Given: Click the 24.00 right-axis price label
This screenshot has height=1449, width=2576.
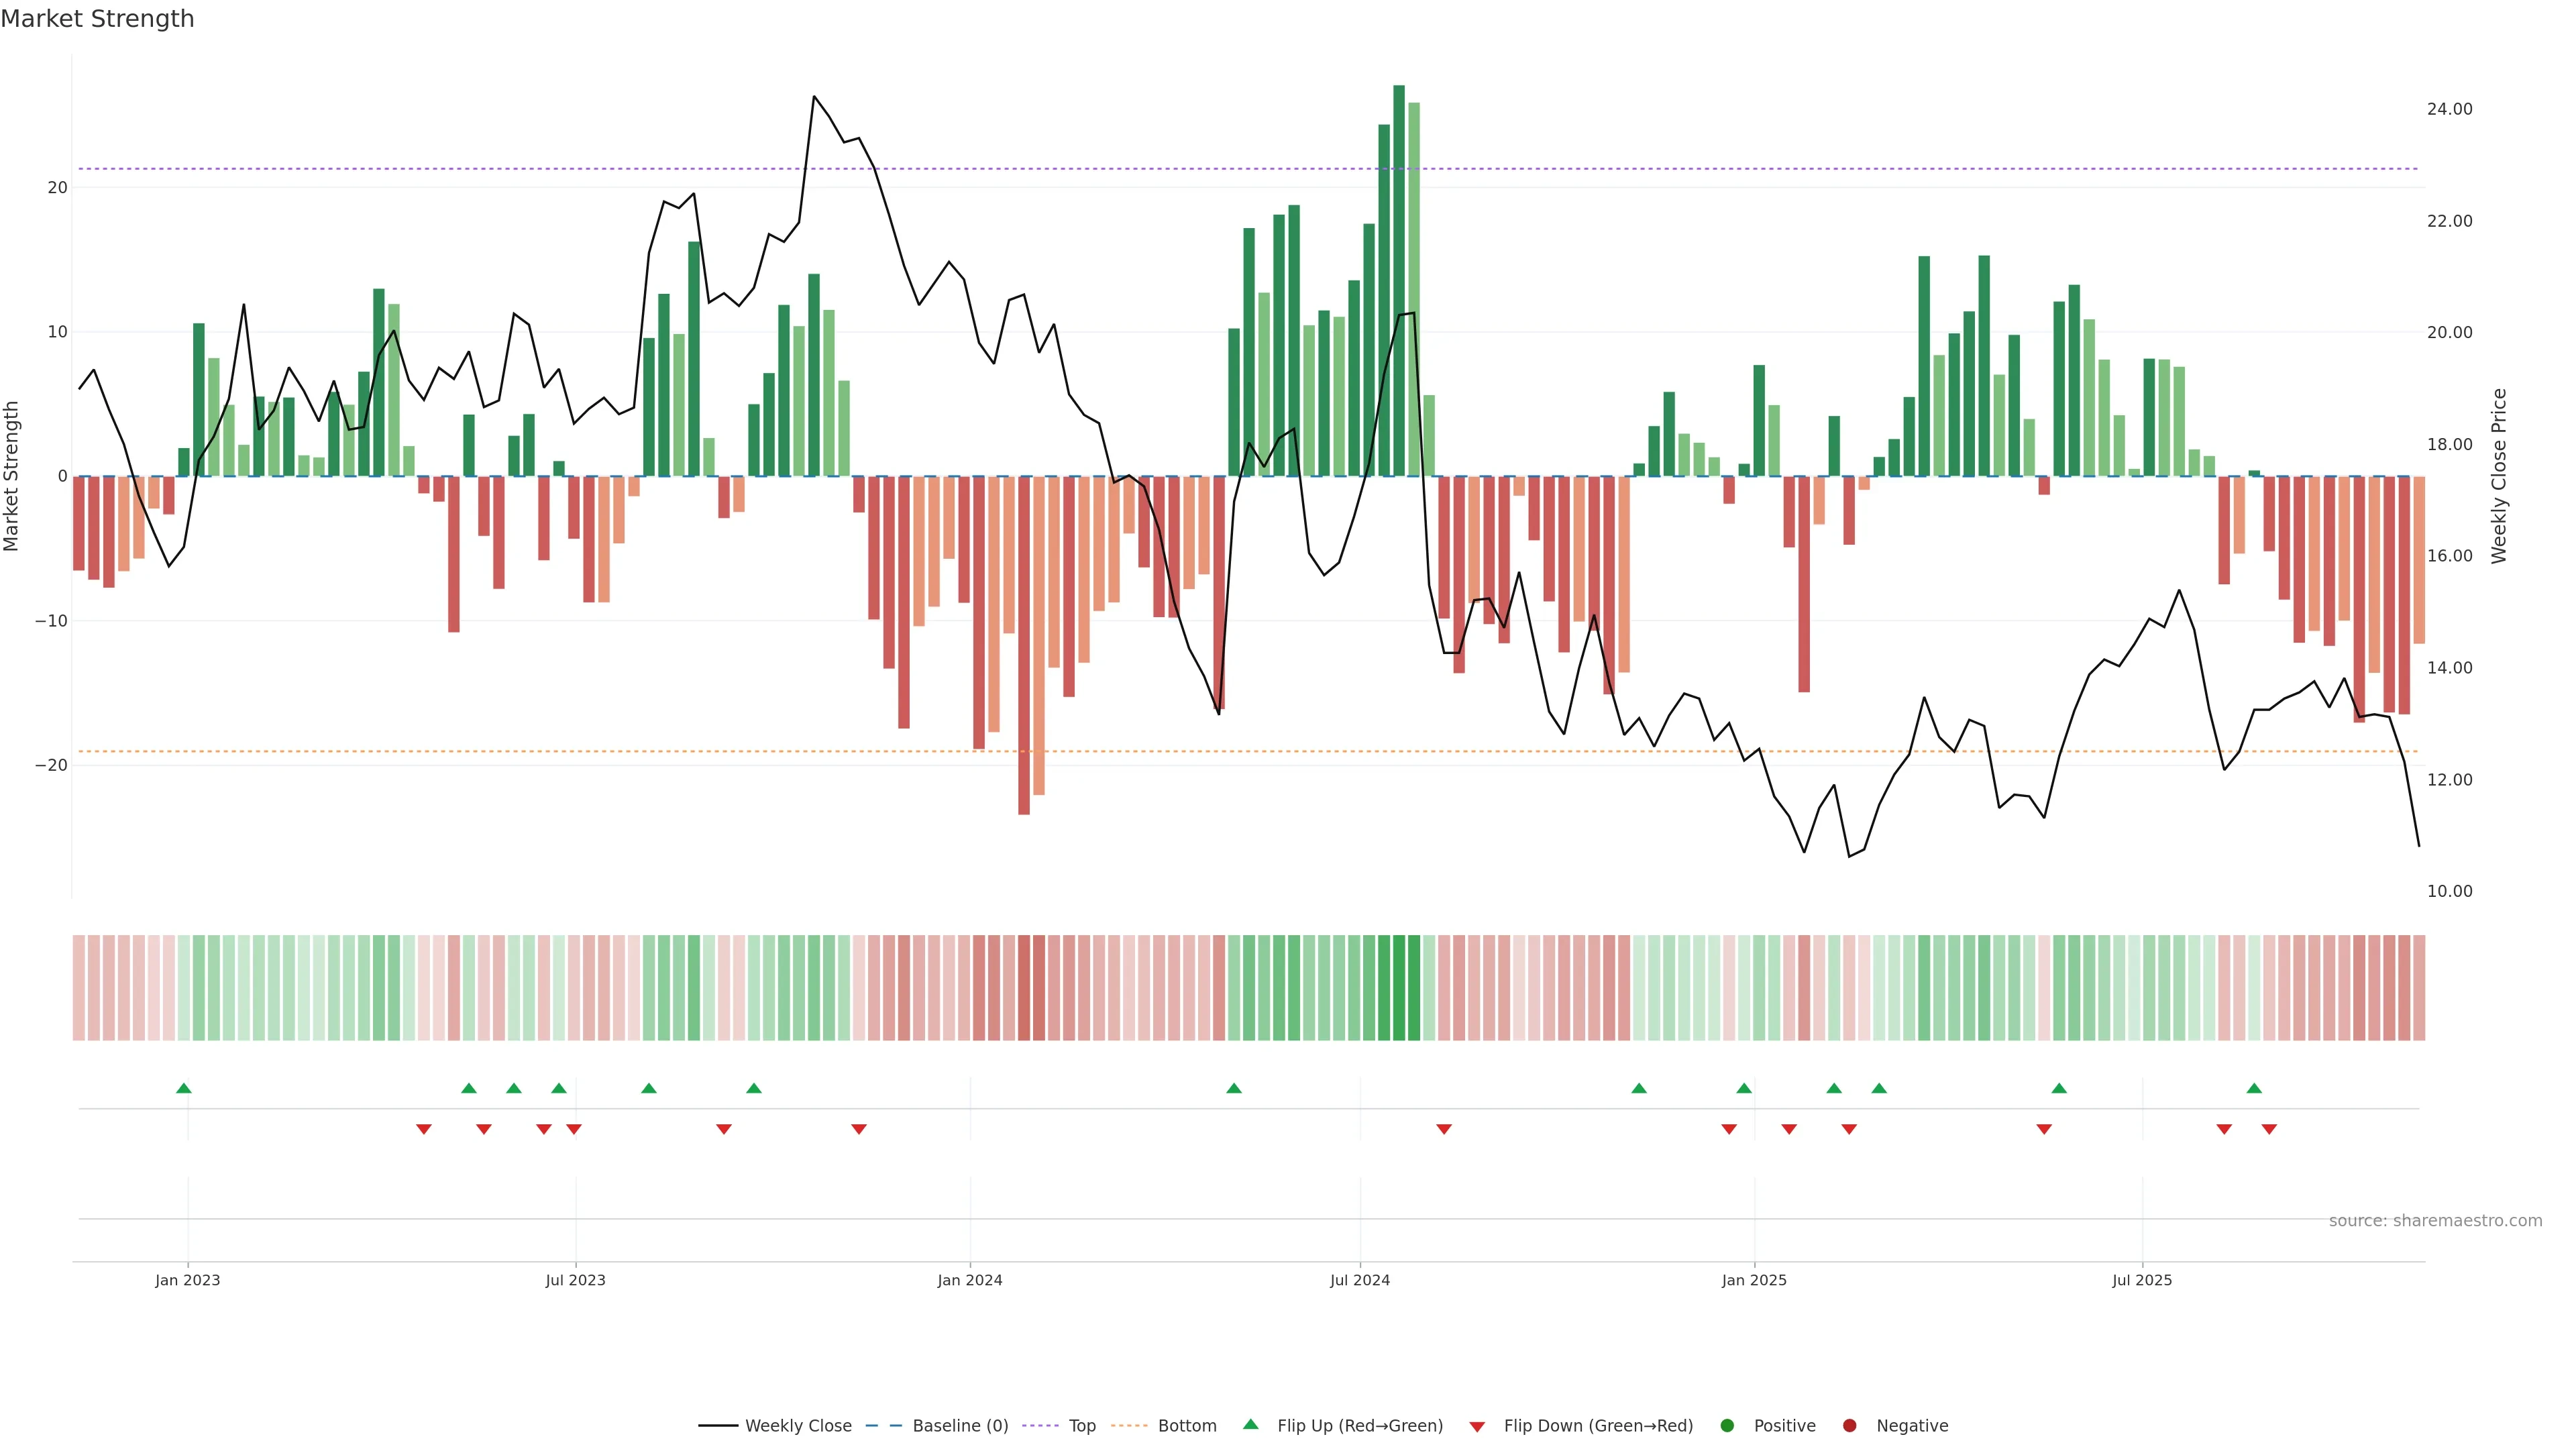Looking at the screenshot, I should [2449, 109].
